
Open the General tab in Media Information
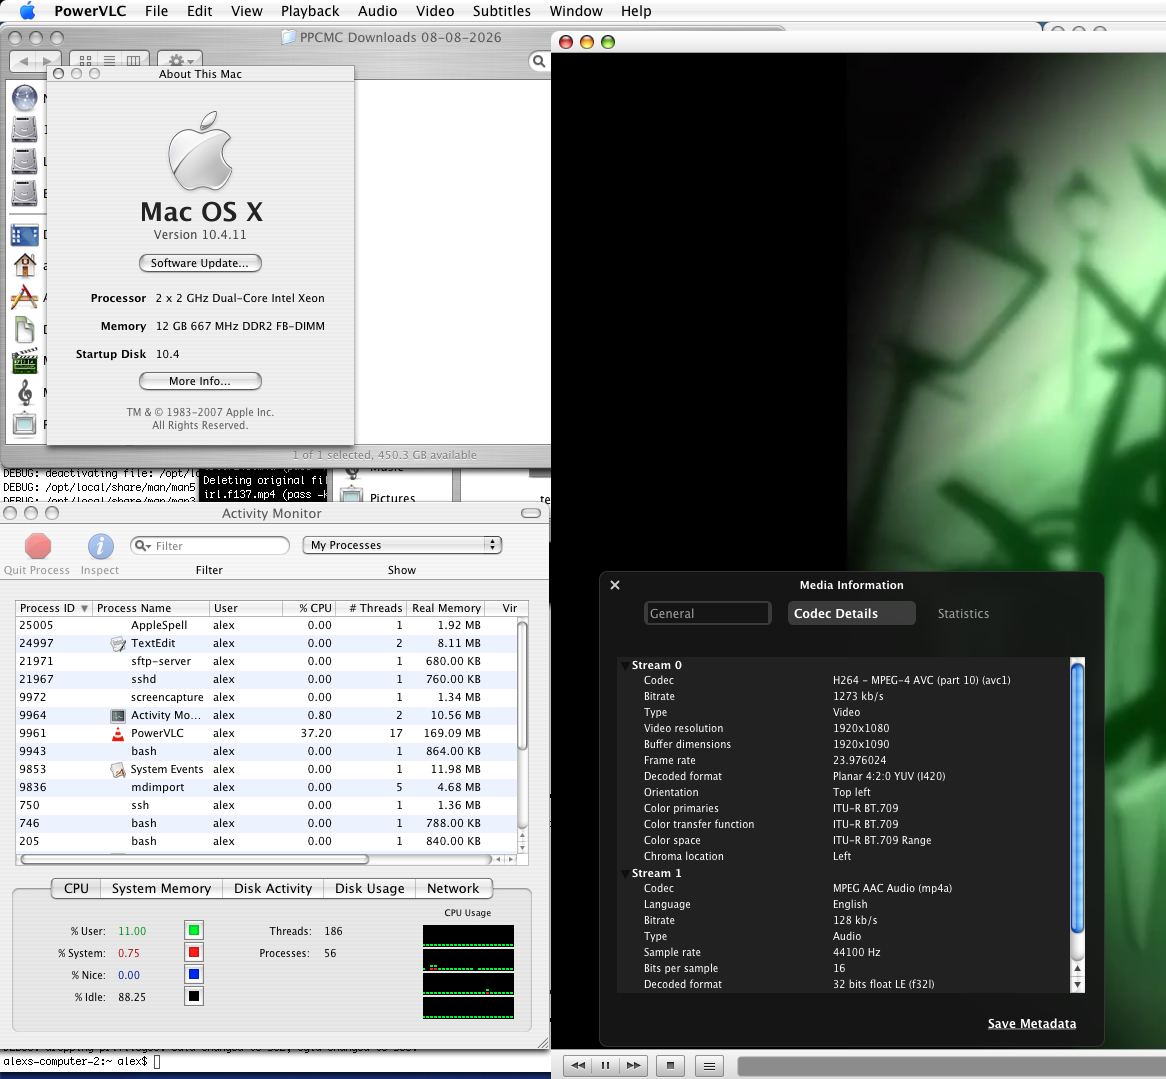(707, 613)
